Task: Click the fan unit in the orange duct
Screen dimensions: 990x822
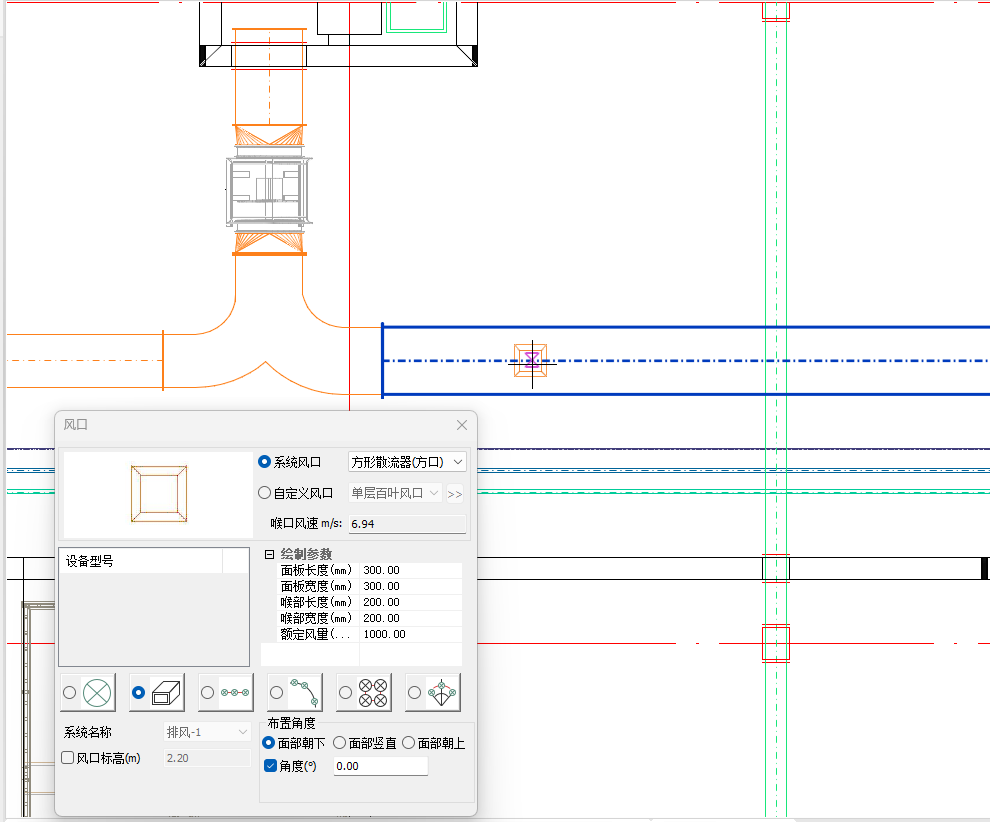Action: pos(268,189)
